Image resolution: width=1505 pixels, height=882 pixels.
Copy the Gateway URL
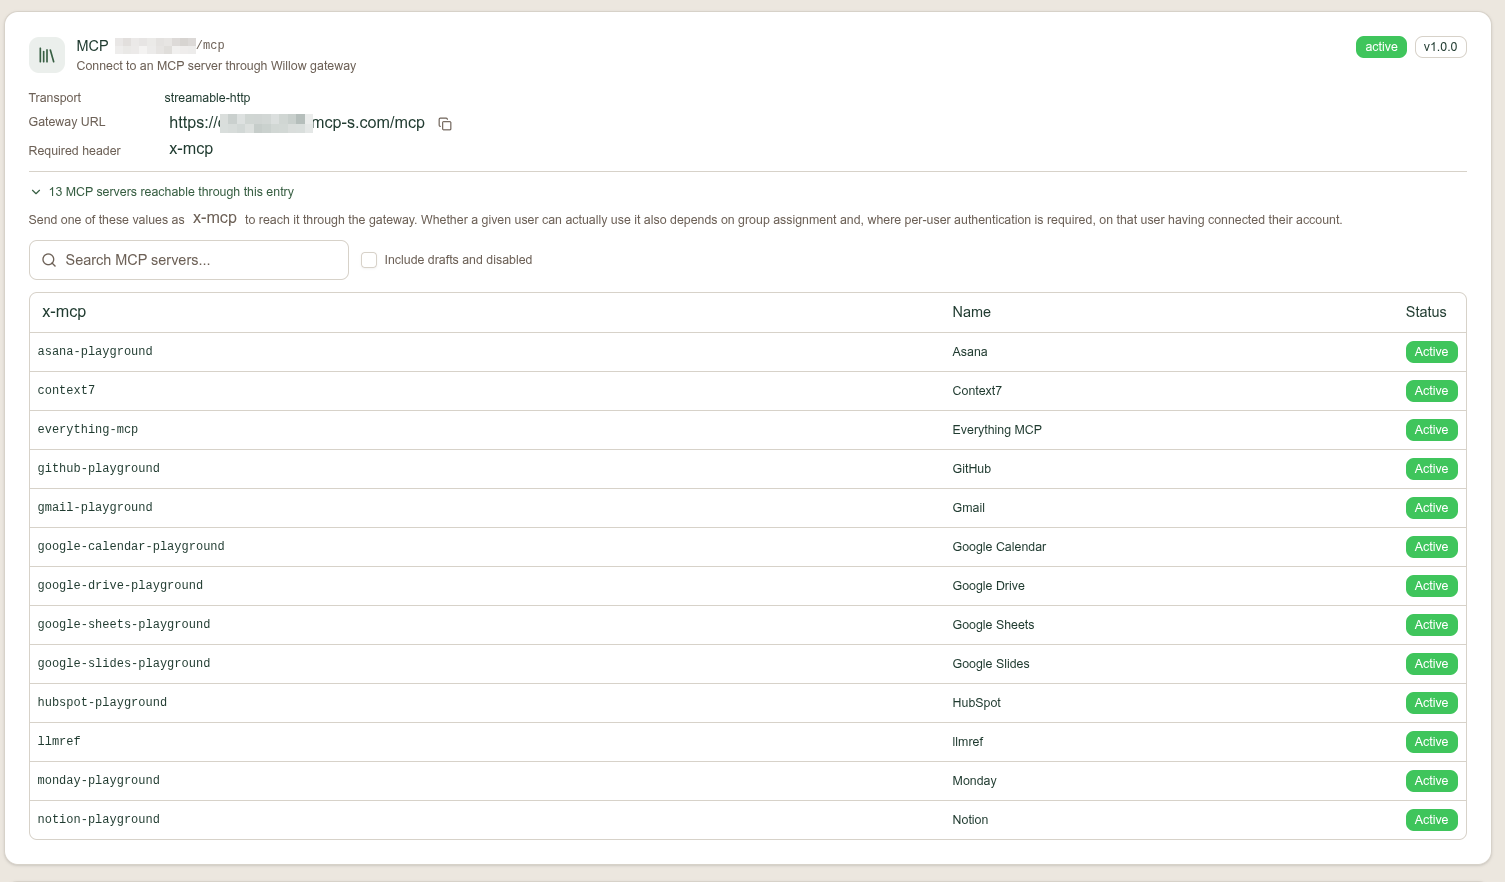pyautogui.click(x=445, y=124)
